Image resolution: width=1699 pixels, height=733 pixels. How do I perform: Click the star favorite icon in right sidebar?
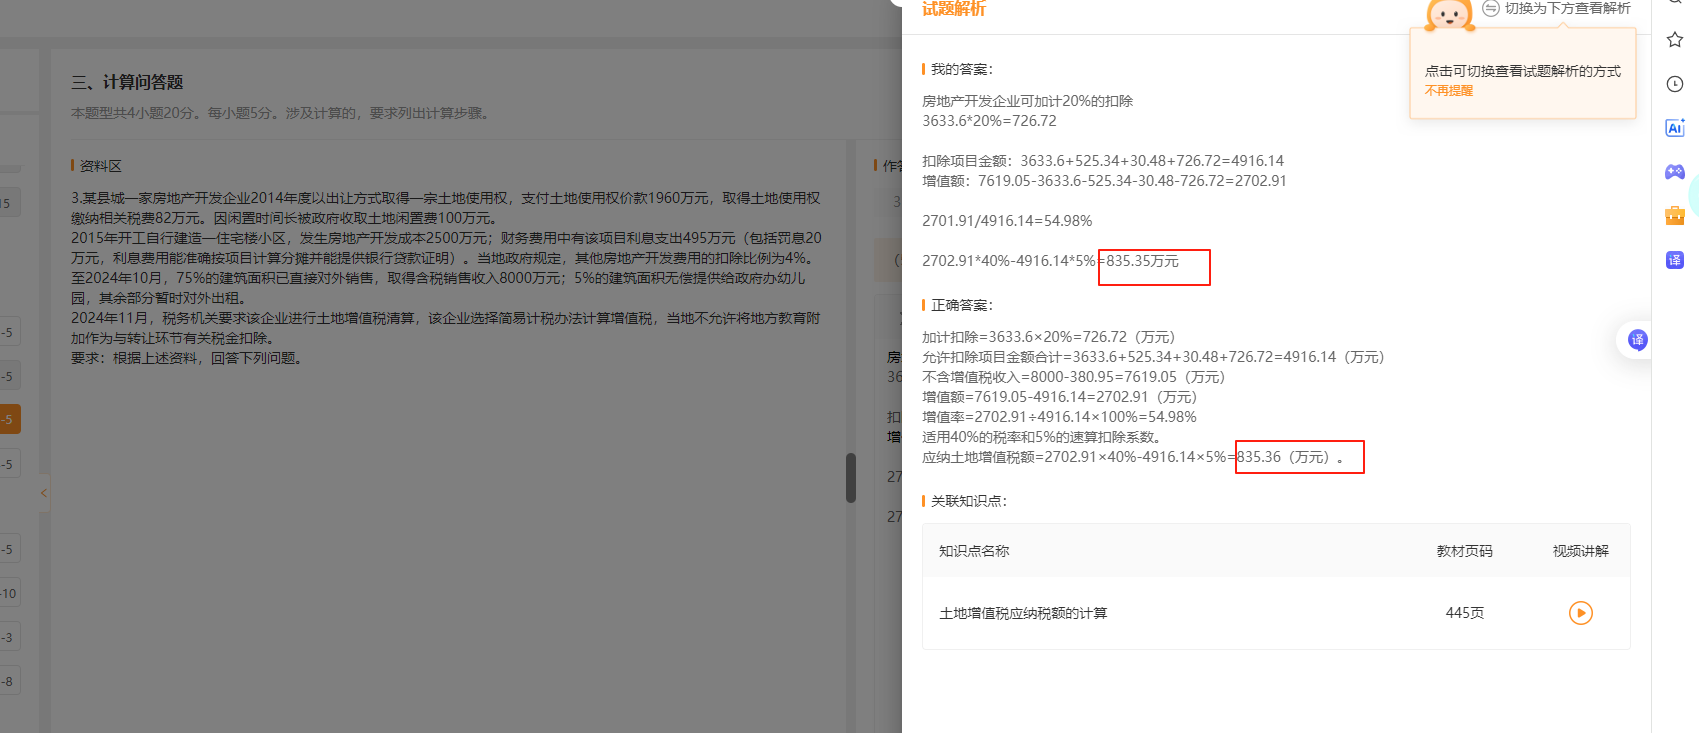[1675, 40]
